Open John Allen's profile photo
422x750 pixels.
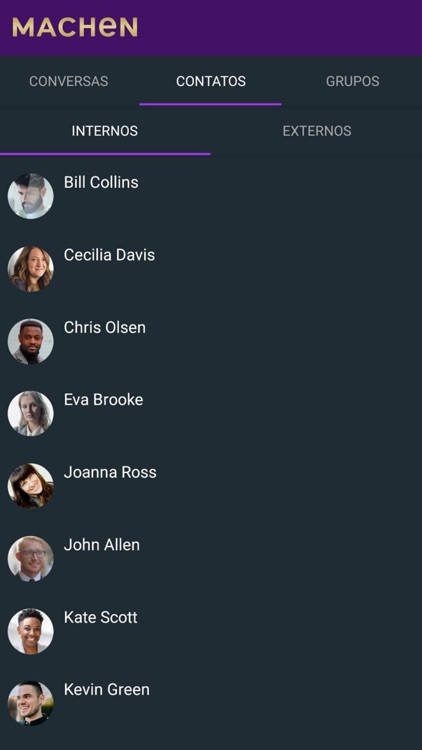click(x=31, y=559)
